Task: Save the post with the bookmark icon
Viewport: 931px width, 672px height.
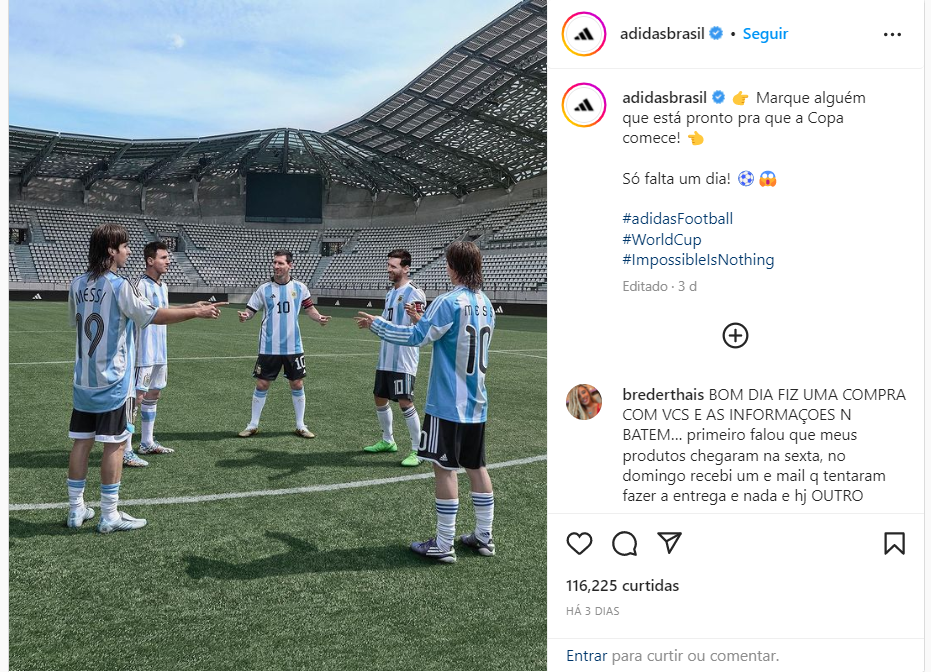Action: tap(894, 543)
